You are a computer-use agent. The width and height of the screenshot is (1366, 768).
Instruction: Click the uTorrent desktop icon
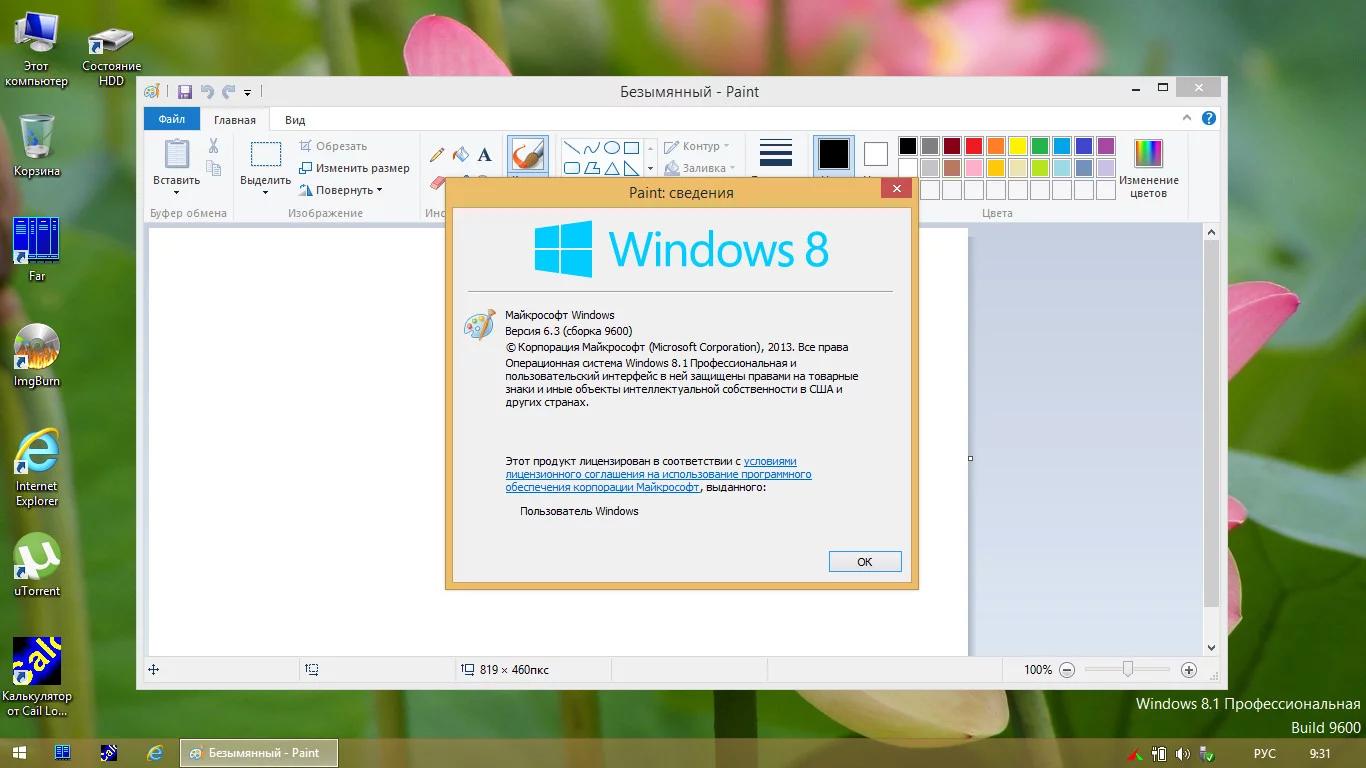(37, 564)
